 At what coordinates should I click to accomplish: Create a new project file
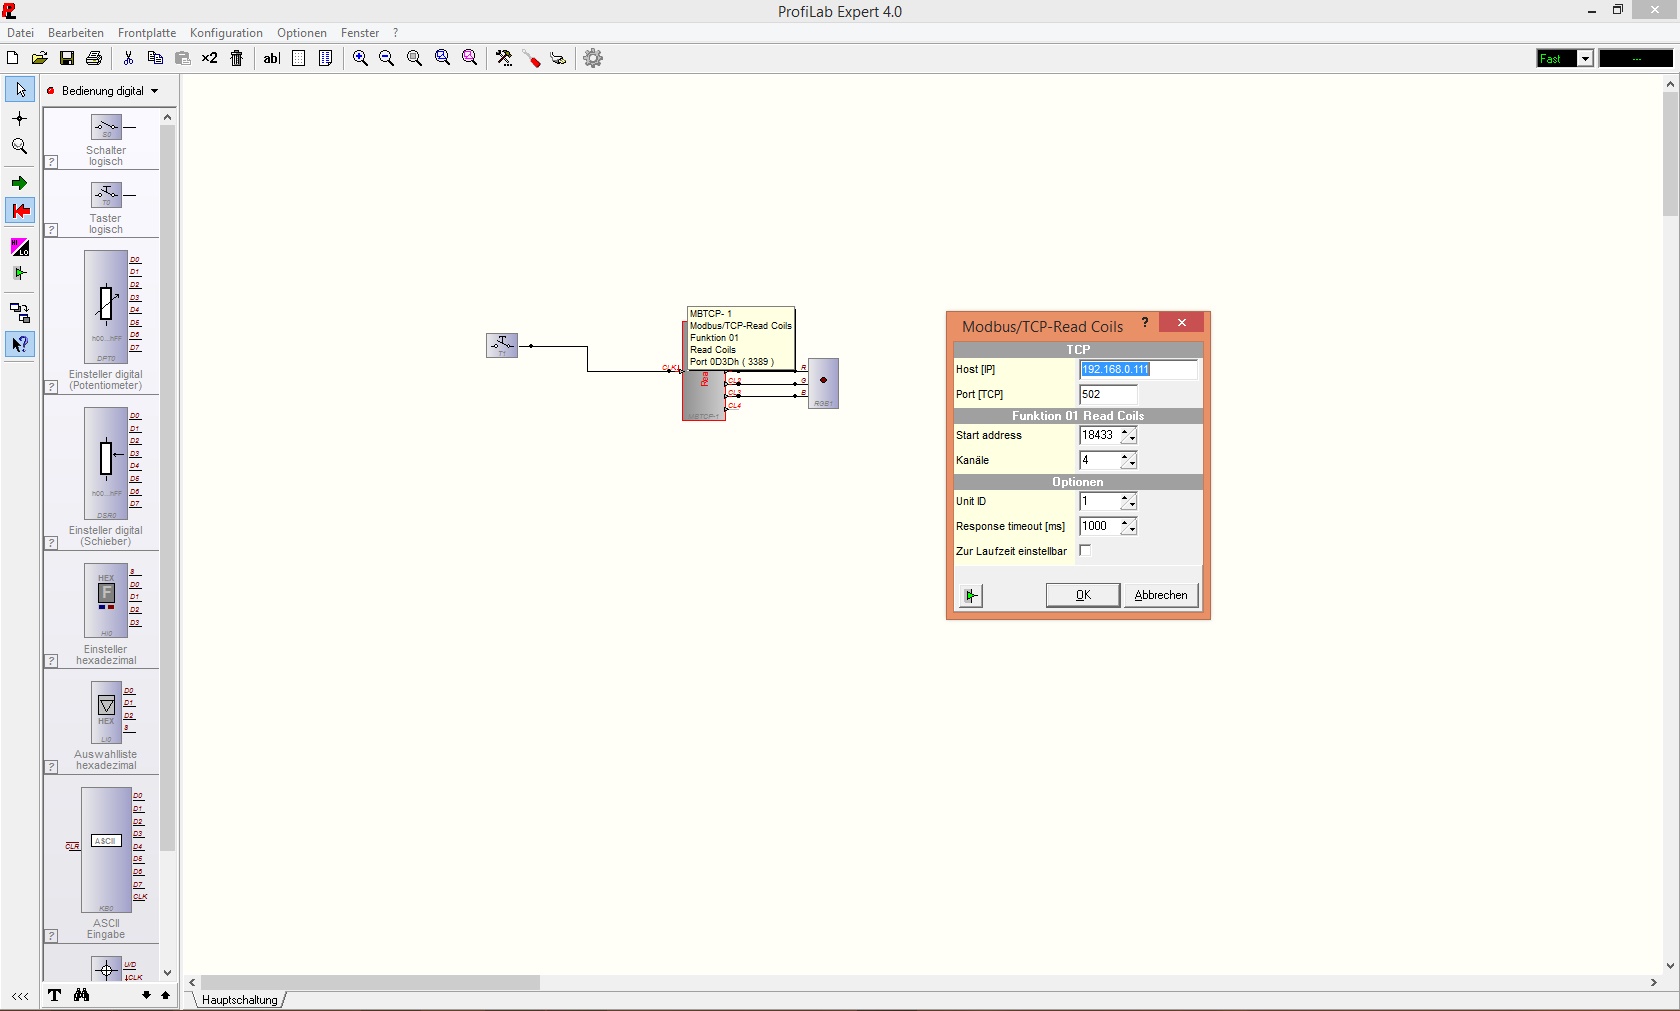13,58
